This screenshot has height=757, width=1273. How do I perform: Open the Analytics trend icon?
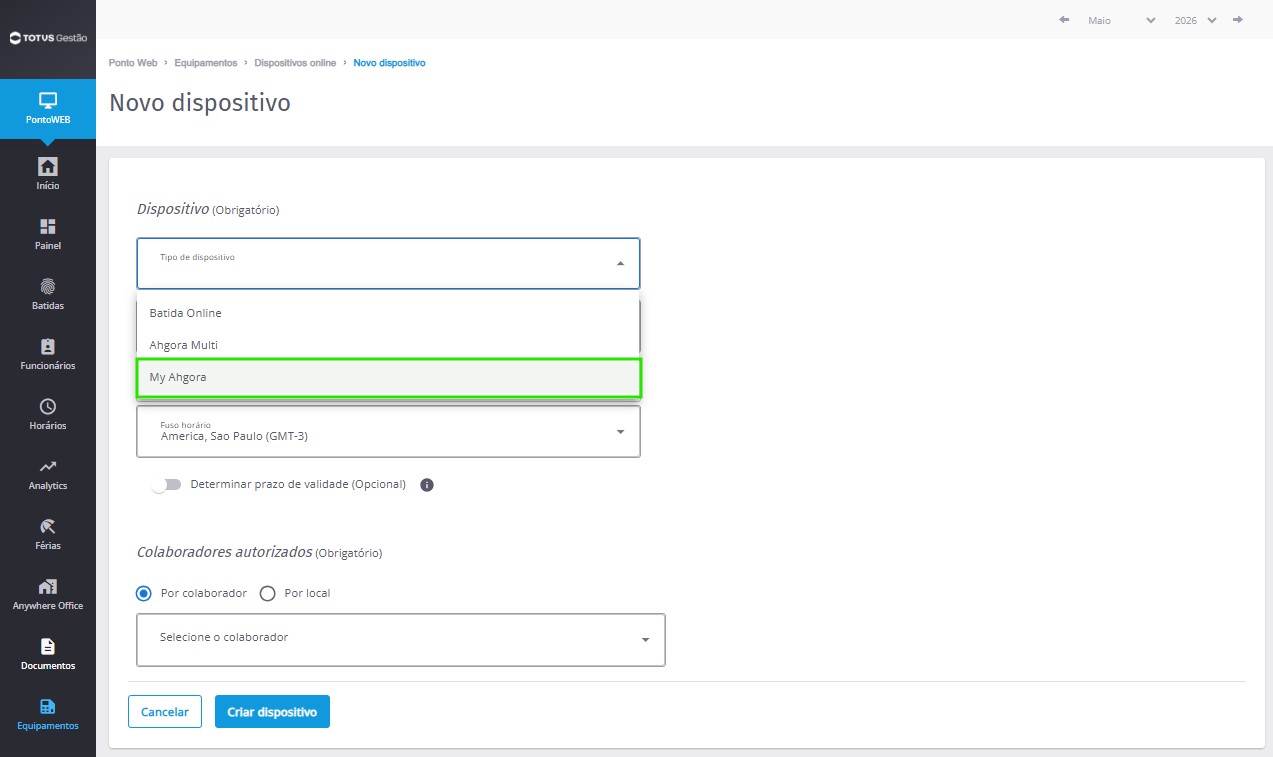[x=47, y=466]
